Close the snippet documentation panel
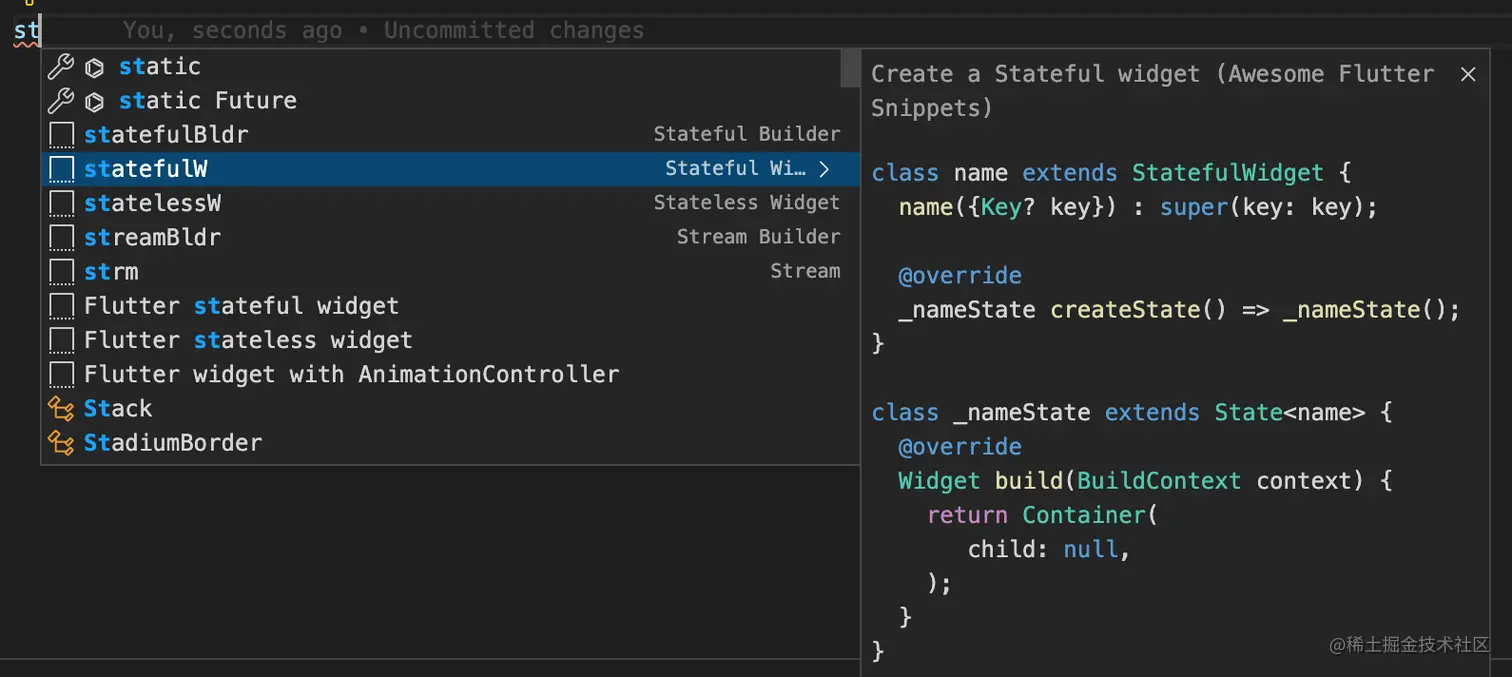 coord(1468,74)
